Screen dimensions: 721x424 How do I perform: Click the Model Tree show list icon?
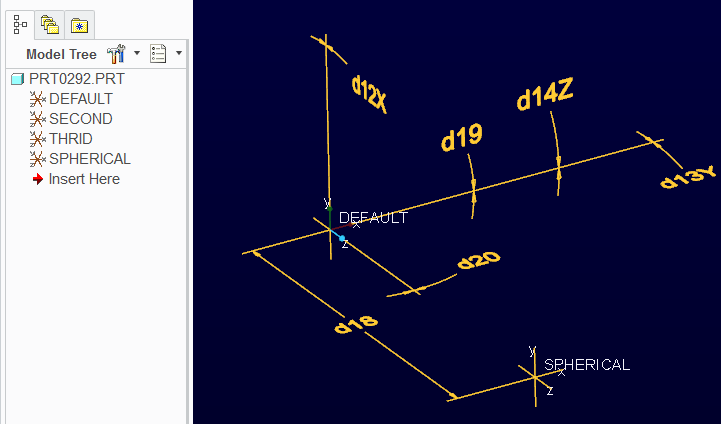click(158, 54)
